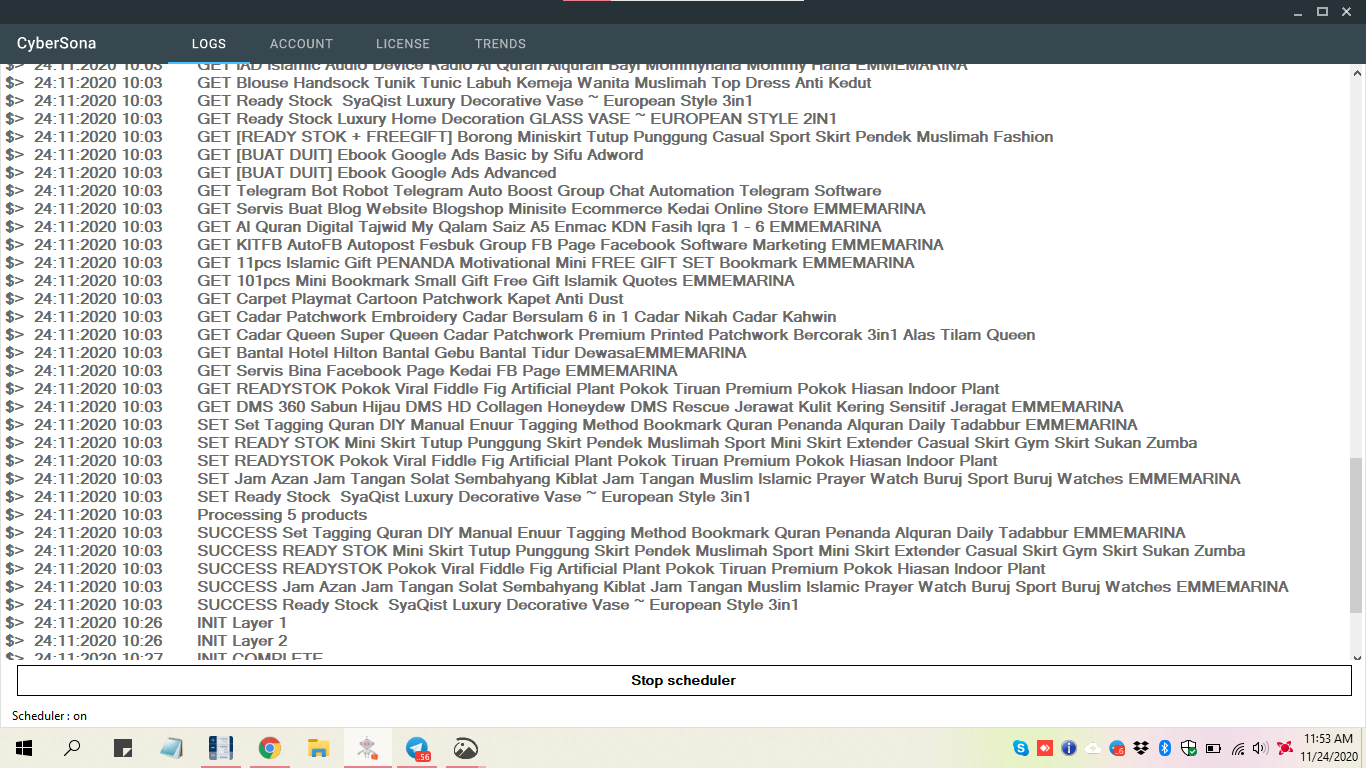
Task: Click the Stop scheduler button
Action: point(684,681)
